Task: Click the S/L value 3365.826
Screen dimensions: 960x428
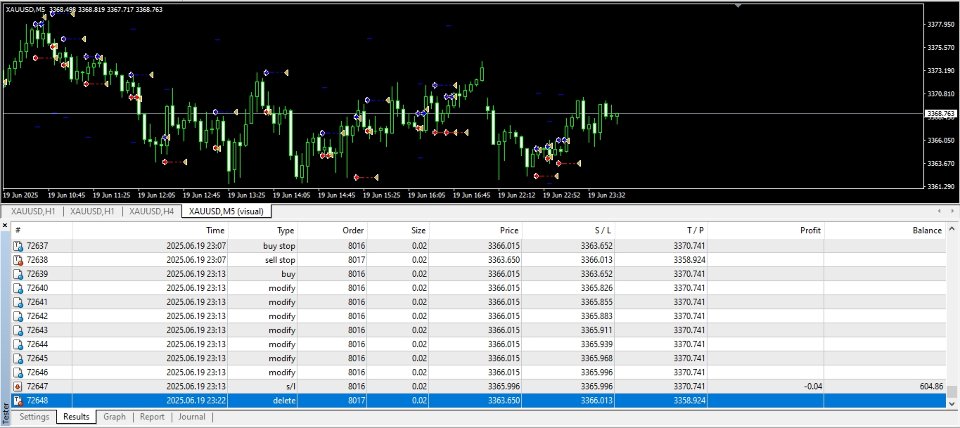Action: click(x=596, y=288)
